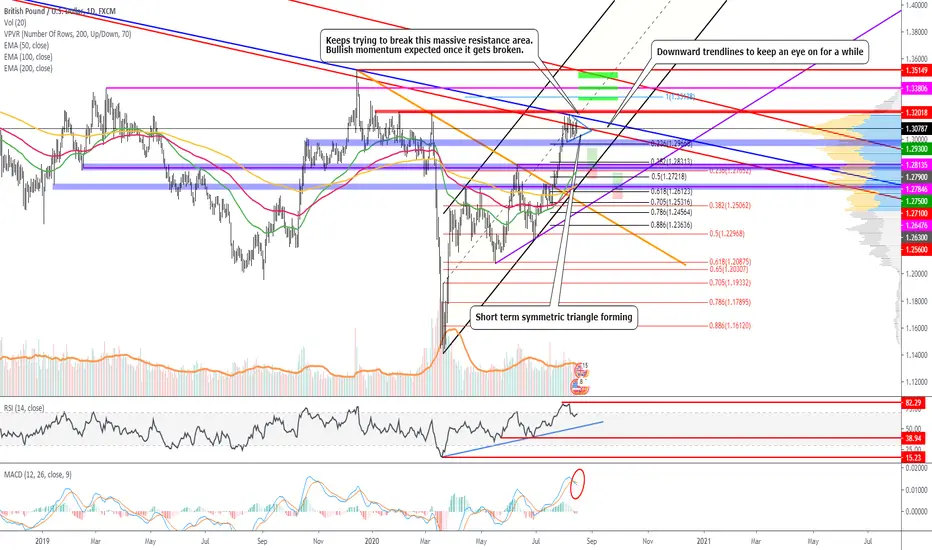Click the 1.35149 red price label
This screenshot has width=932, height=550.
coord(916,70)
